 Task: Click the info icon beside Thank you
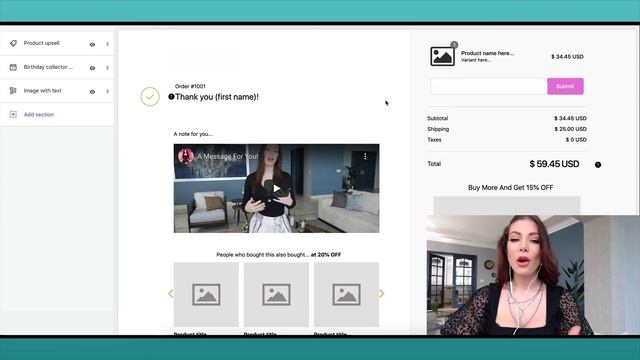171,97
